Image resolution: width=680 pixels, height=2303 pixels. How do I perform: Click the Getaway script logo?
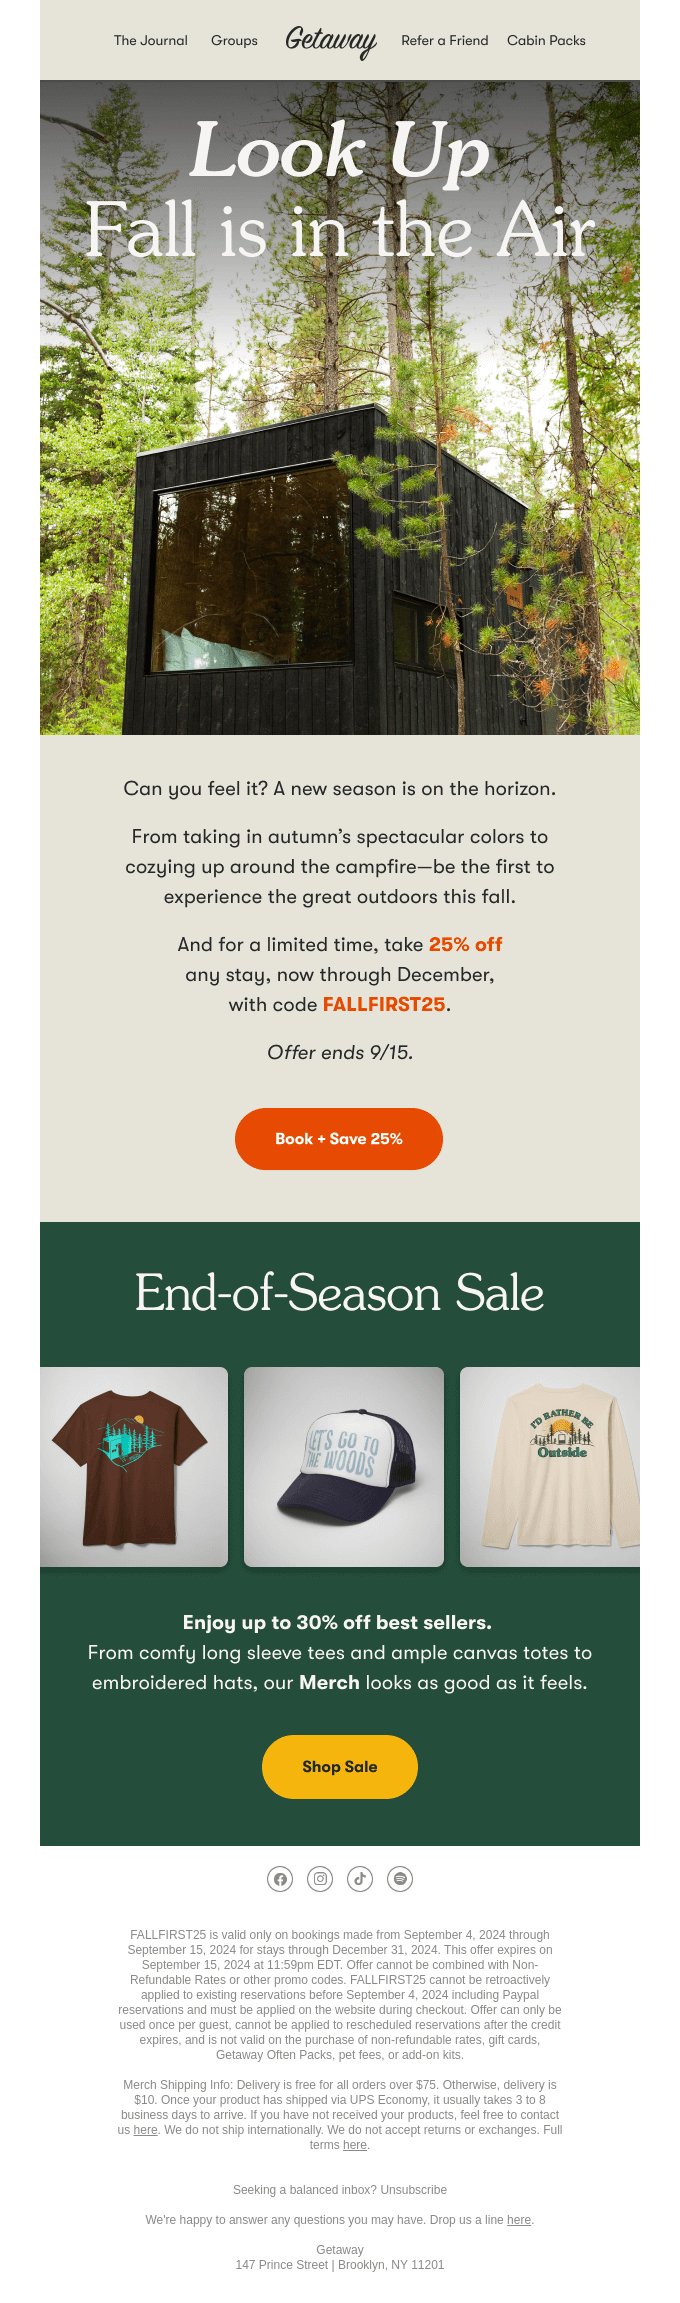coord(331,40)
